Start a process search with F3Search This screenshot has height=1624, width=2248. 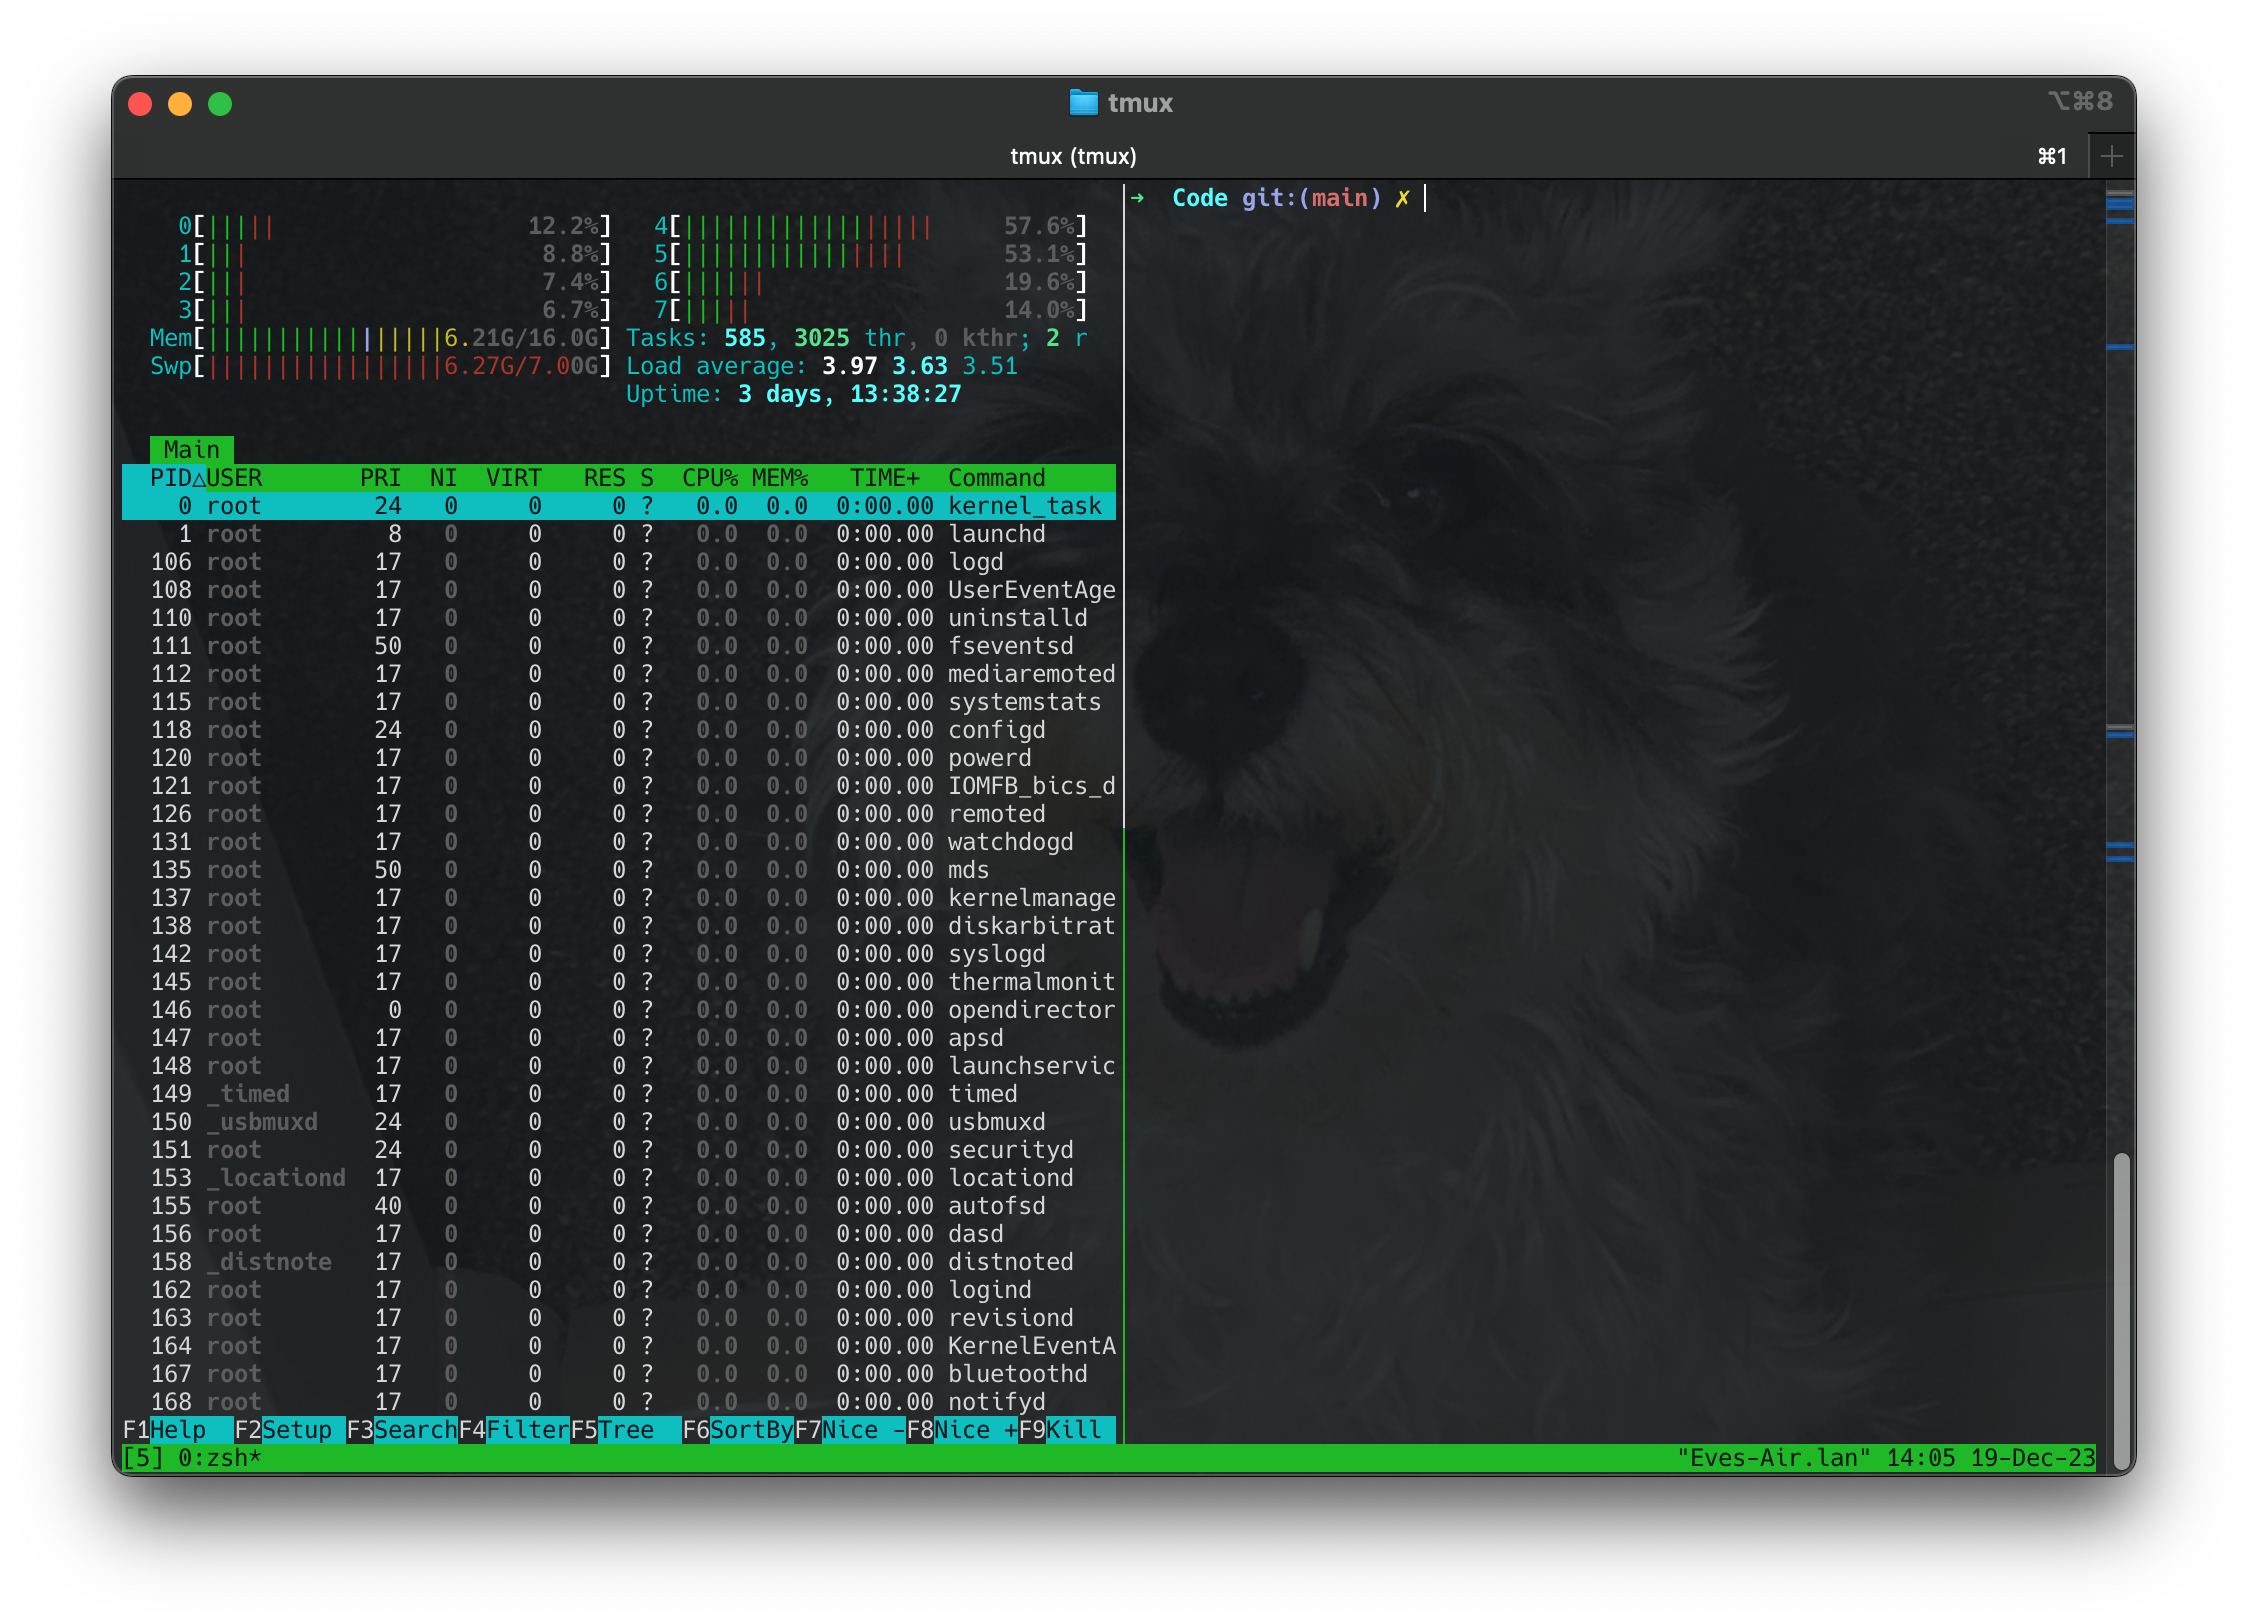403,1430
